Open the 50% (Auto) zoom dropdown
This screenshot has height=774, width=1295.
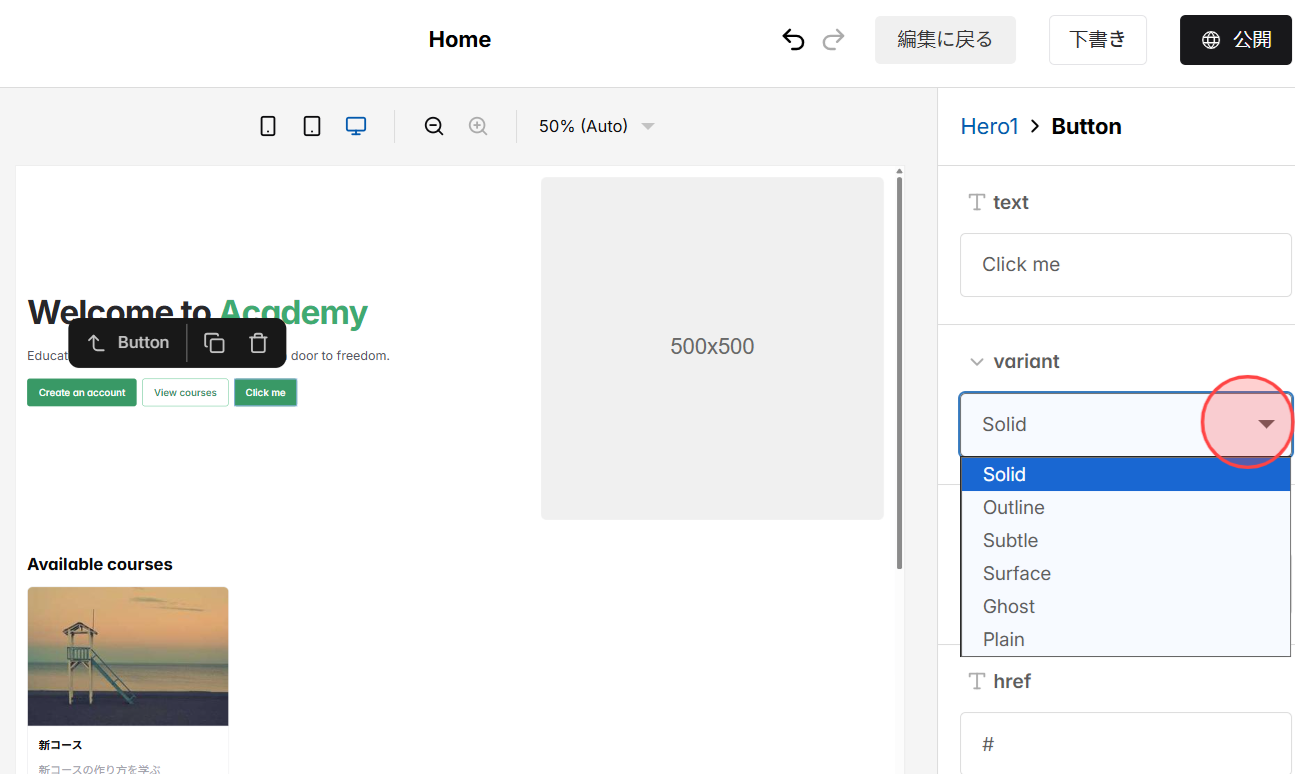596,126
